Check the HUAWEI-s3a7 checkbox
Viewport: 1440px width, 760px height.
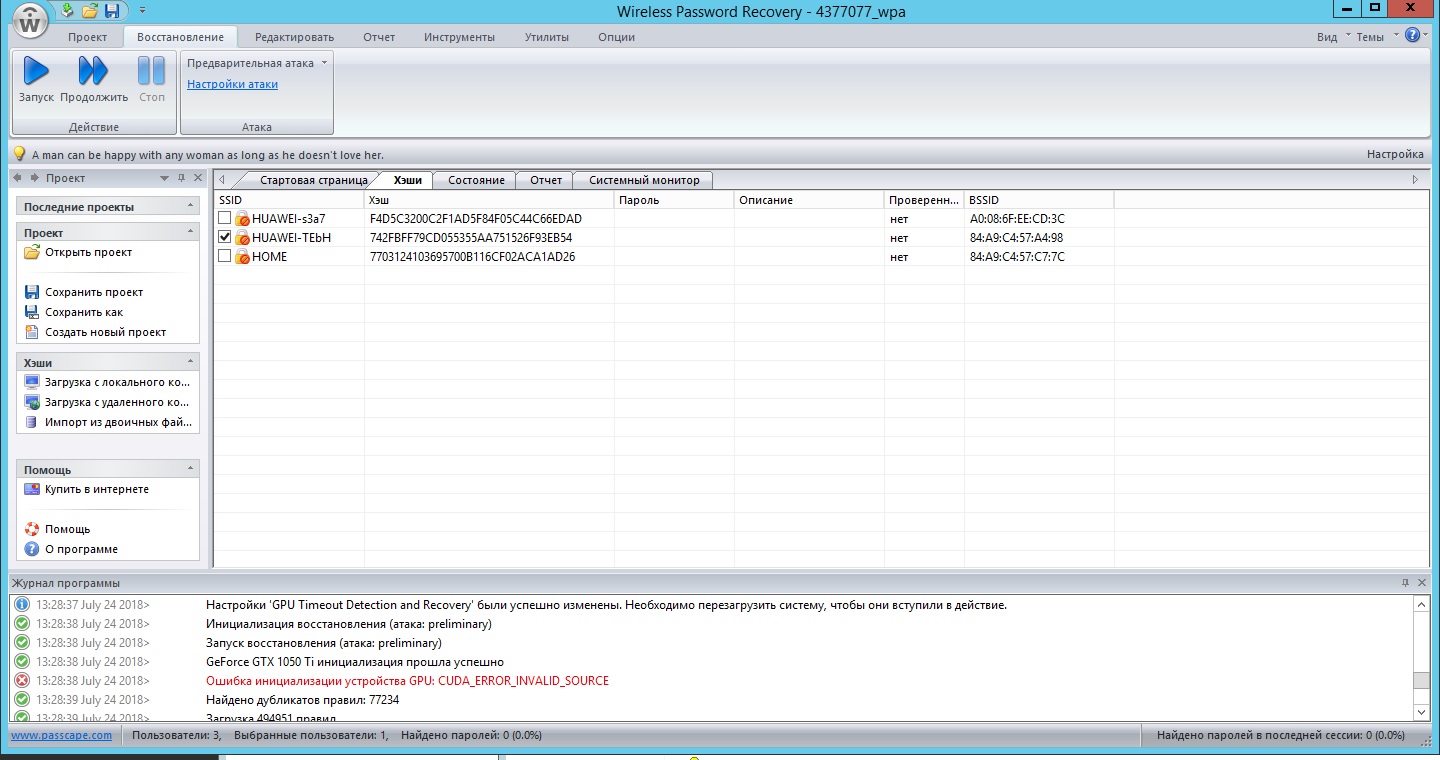tap(225, 218)
